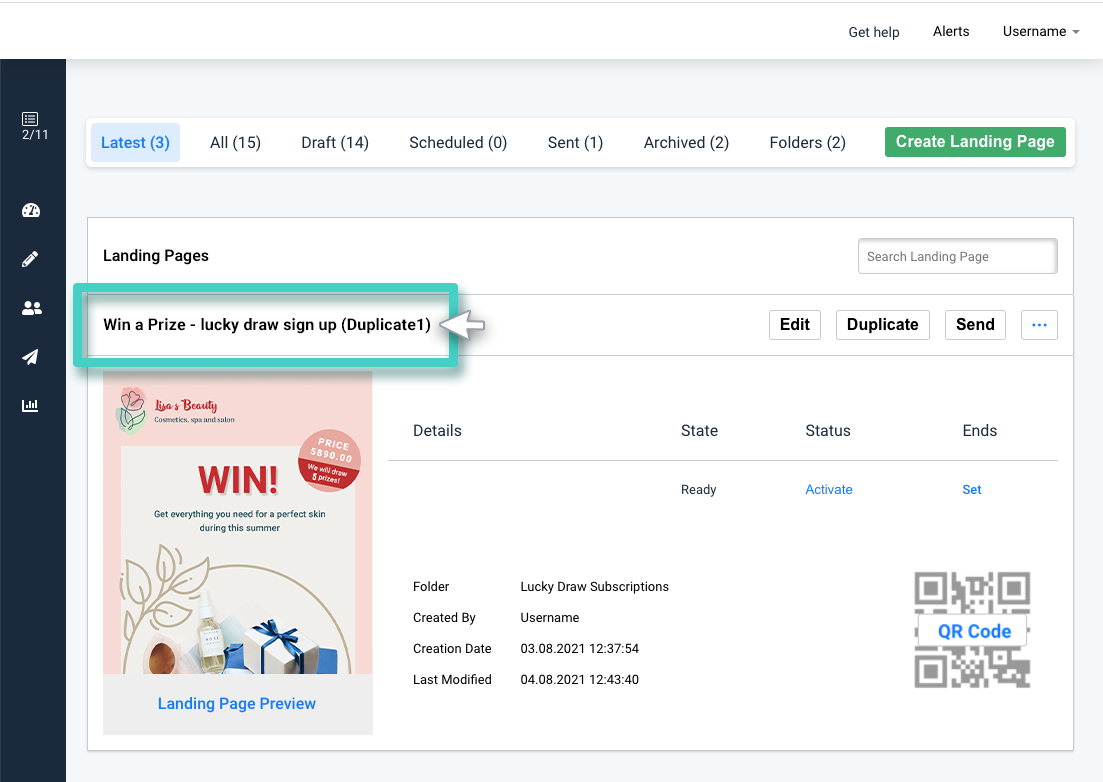This screenshot has width=1103, height=782.
Task: Open the three-dots more options button
Action: pos(1039,325)
